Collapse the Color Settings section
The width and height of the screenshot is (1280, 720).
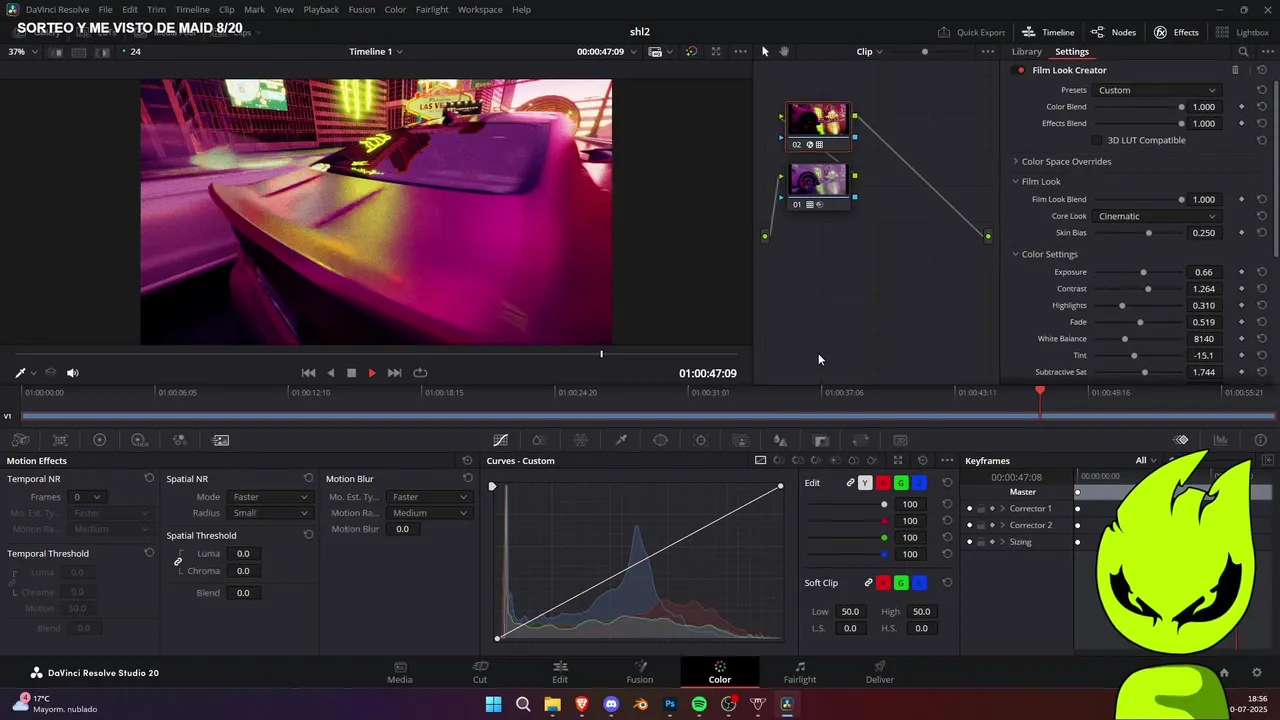tap(1015, 254)
